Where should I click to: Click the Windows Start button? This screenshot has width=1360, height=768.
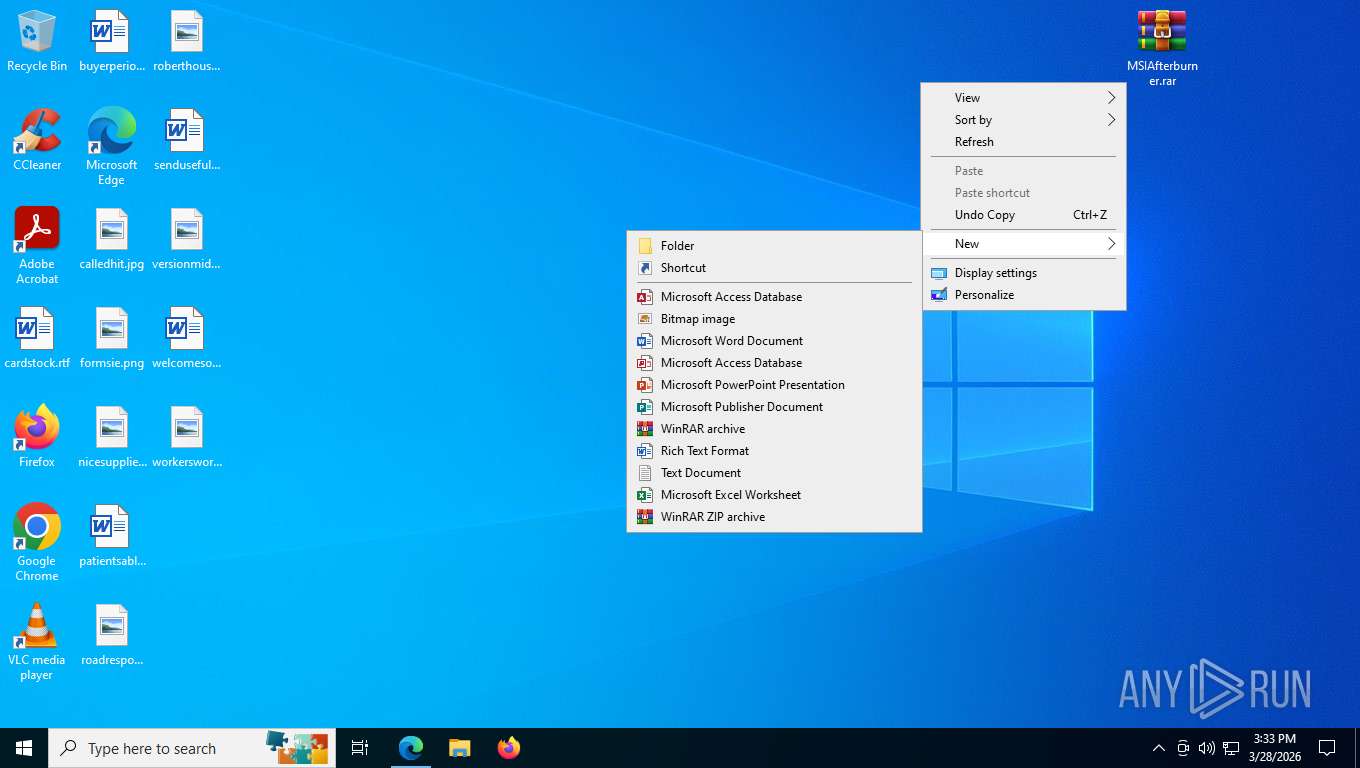point(24,748)
